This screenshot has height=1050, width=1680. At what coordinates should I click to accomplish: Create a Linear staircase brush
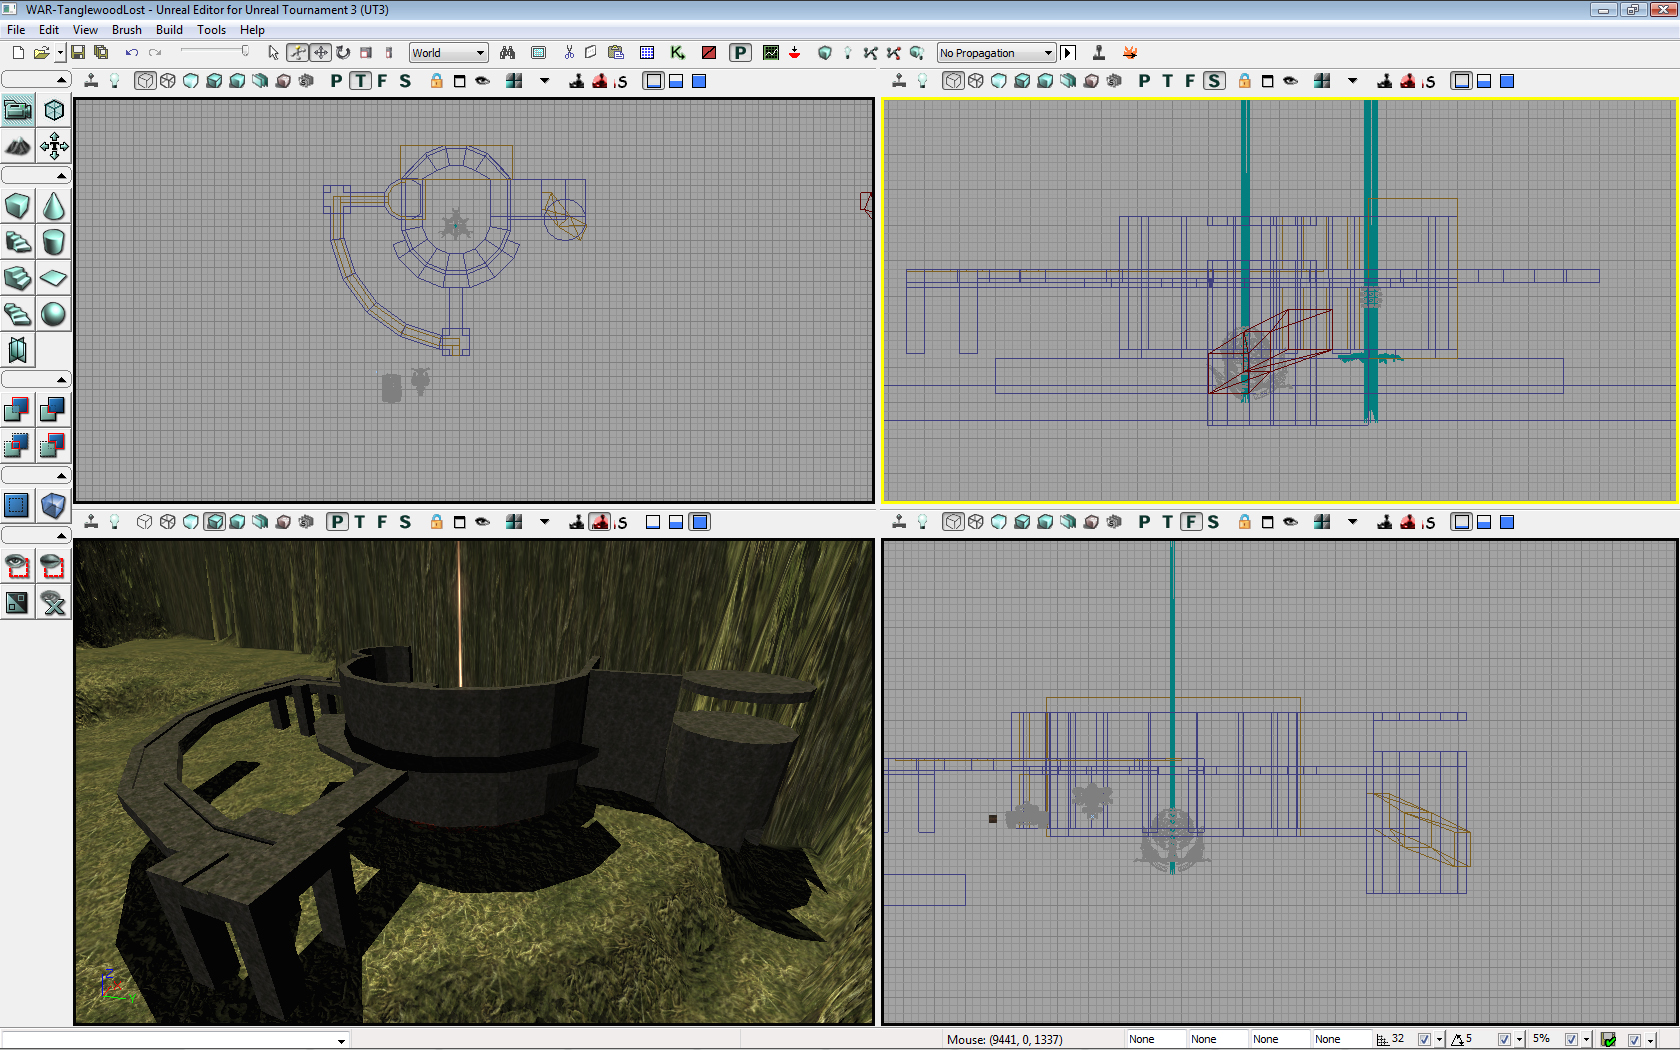18,278
